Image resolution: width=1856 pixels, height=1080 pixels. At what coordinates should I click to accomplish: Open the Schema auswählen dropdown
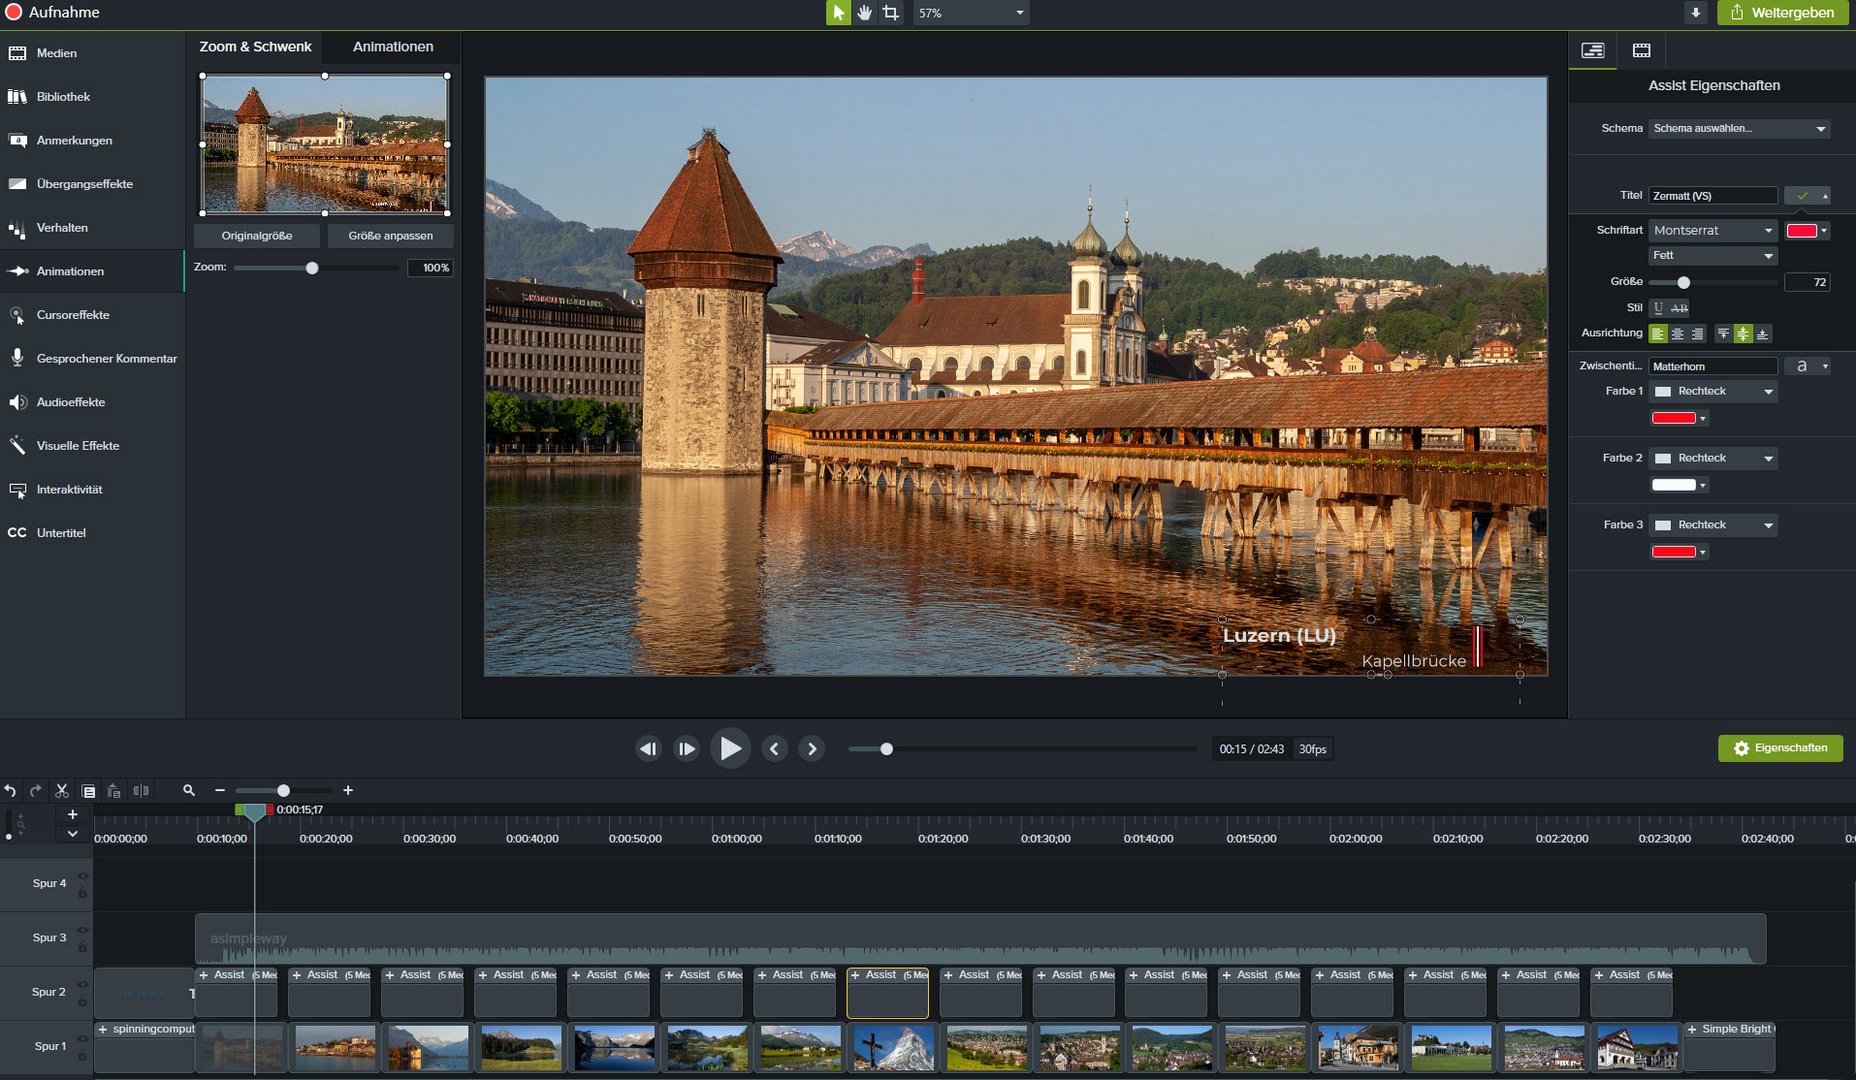tap(1740, 128)
